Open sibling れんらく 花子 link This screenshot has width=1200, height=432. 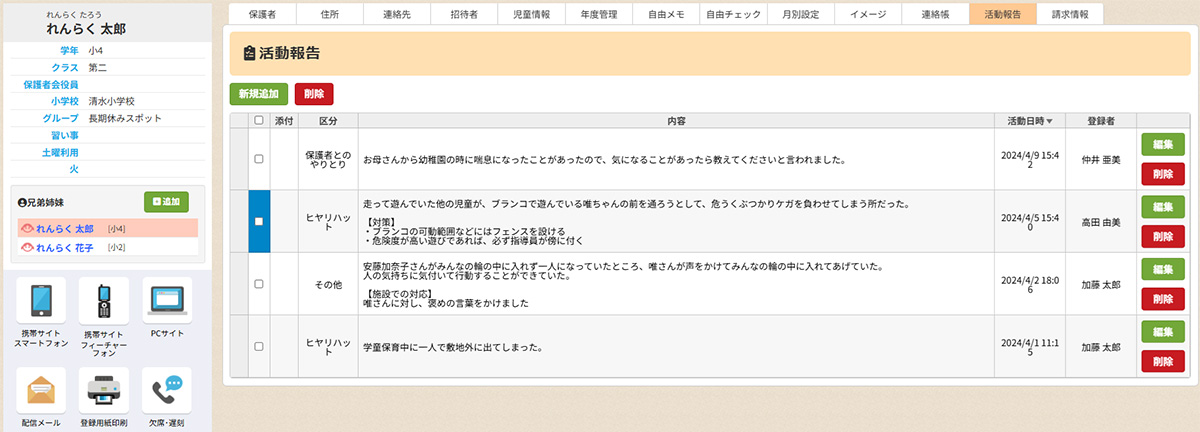[x=64, y=246]
